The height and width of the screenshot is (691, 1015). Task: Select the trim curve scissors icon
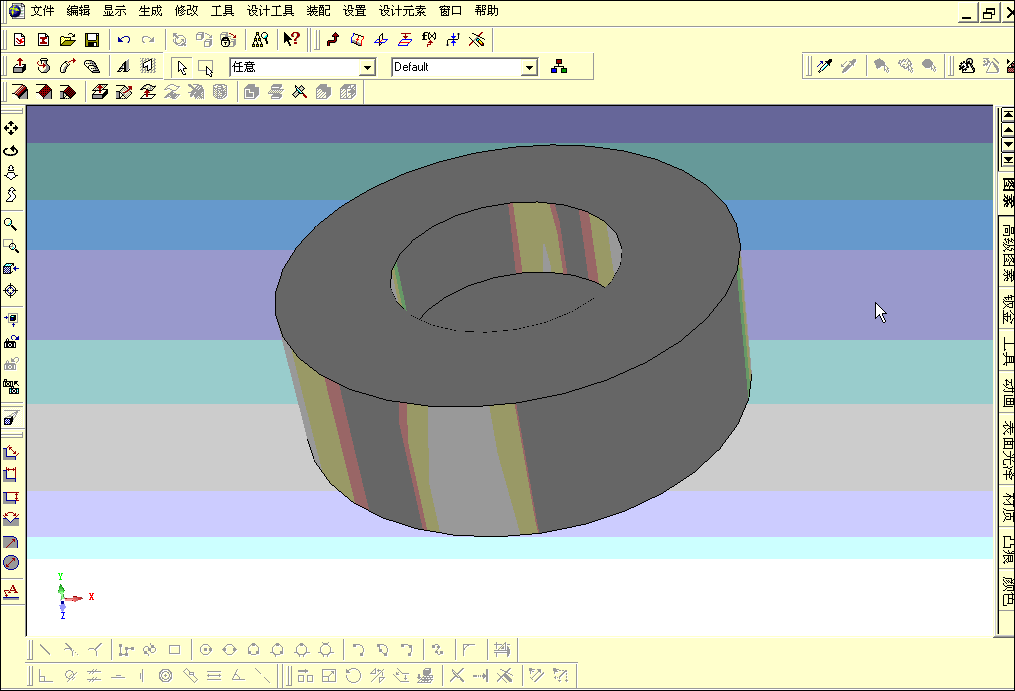(x=456, y=676)
